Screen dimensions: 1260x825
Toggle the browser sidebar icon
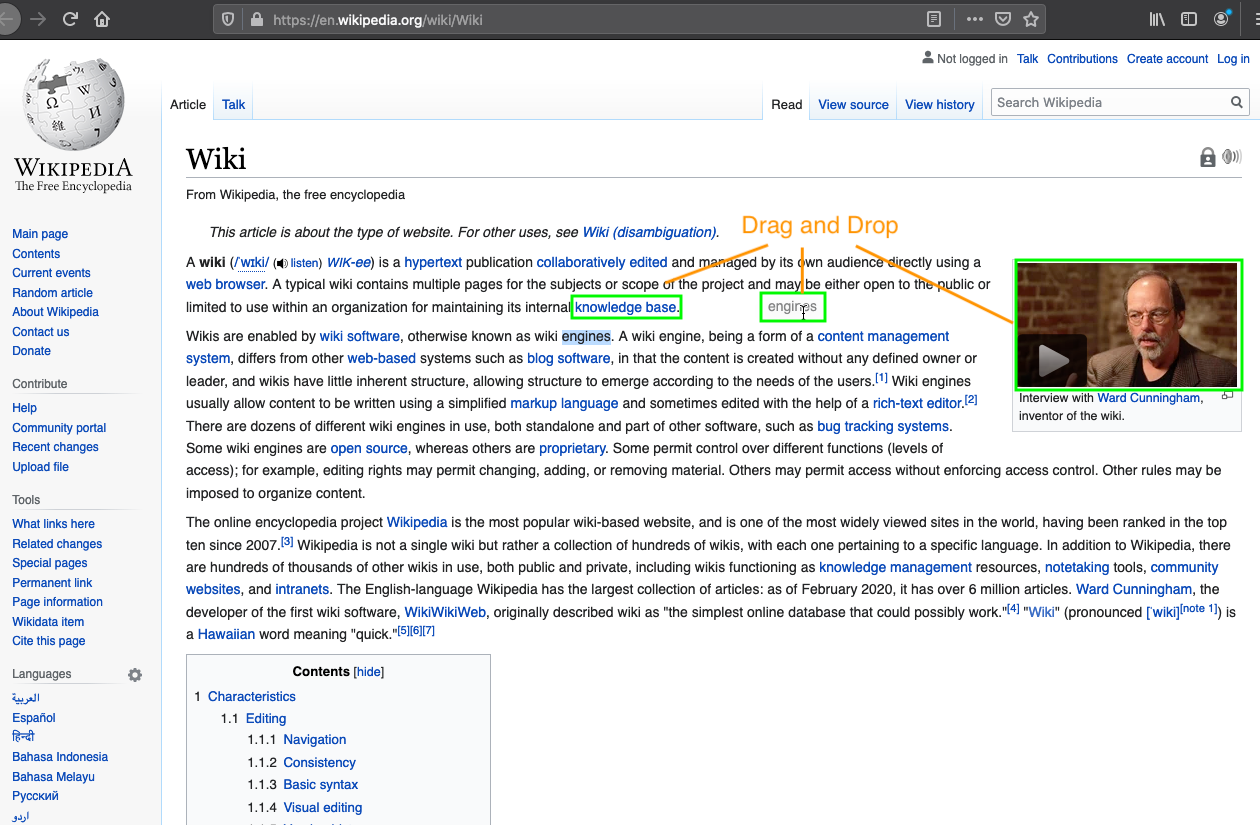[1189, 19]
